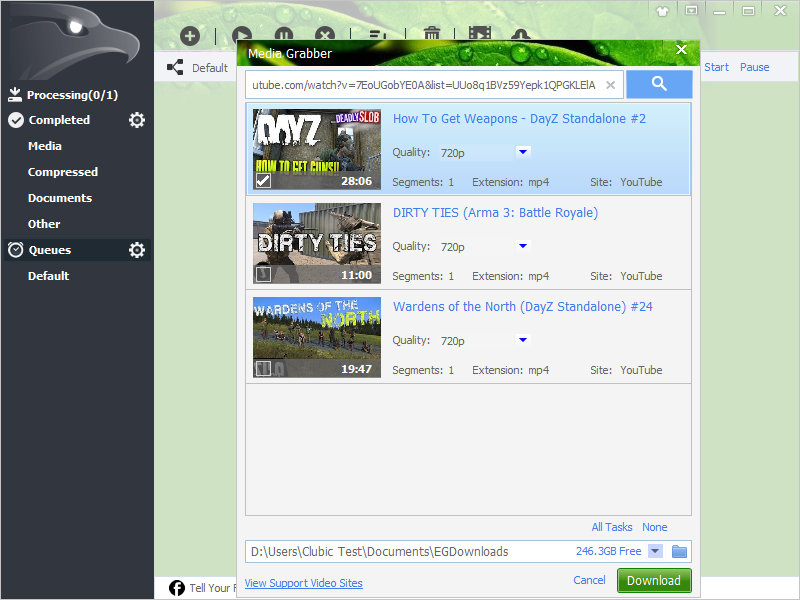Click the Completed settings gear icon
The width and height of the screenshot is (800, 600).
pyautogui.click(x=137, y=120)
